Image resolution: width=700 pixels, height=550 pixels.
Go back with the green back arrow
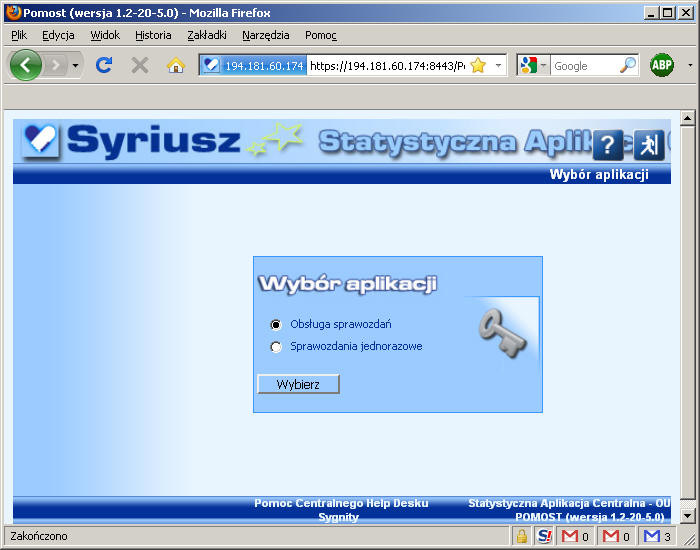[x=25, y=66]
